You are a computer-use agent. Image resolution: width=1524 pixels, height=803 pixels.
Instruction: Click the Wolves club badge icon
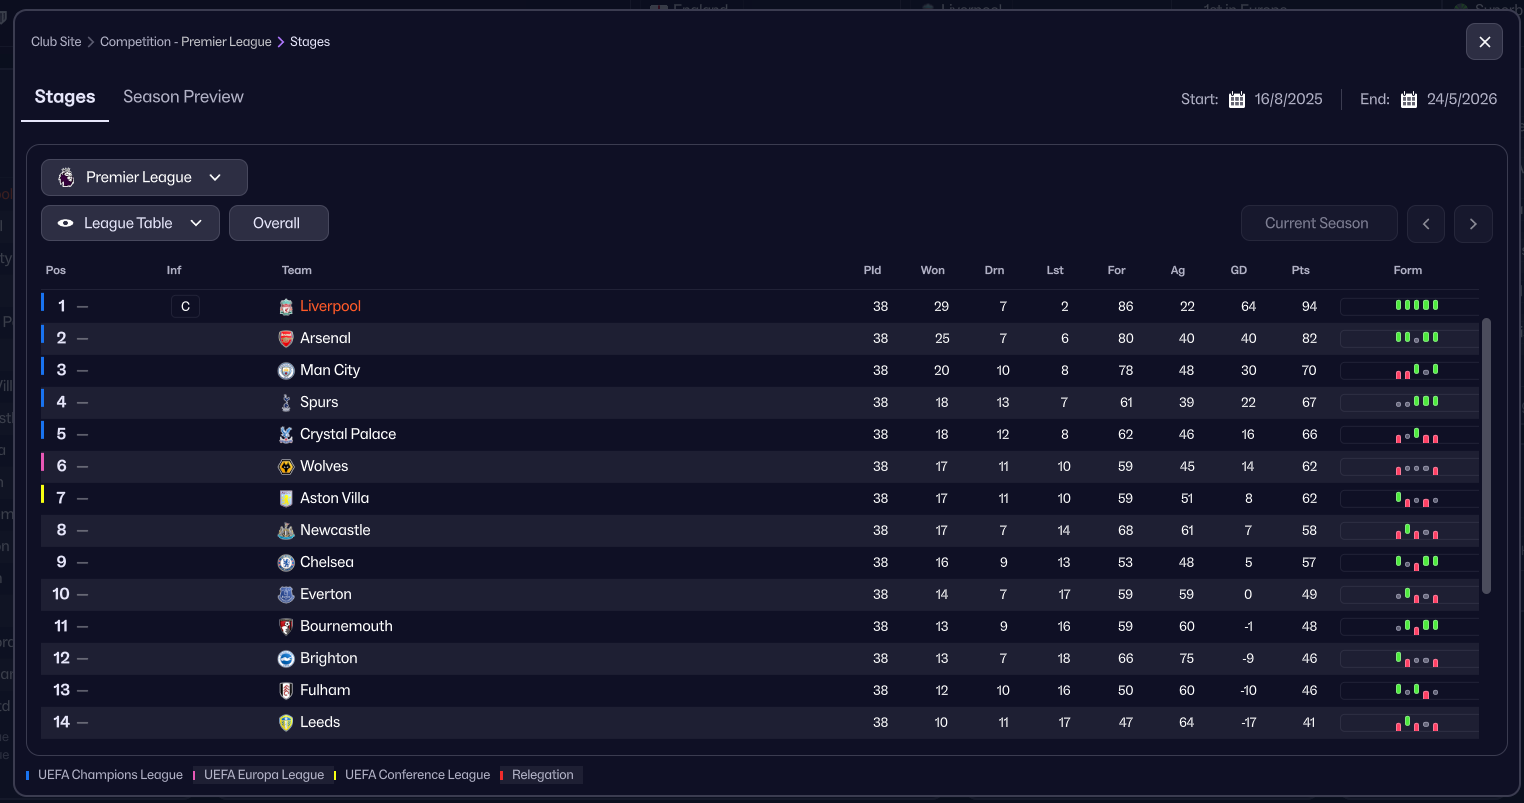click(286, 467)
